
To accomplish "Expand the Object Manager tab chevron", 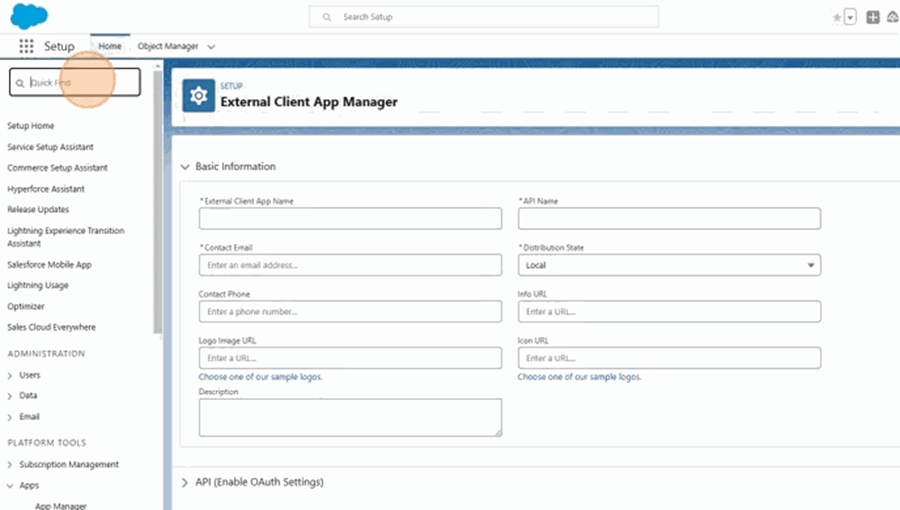I will pyautogui.click(x=211, y=46).
